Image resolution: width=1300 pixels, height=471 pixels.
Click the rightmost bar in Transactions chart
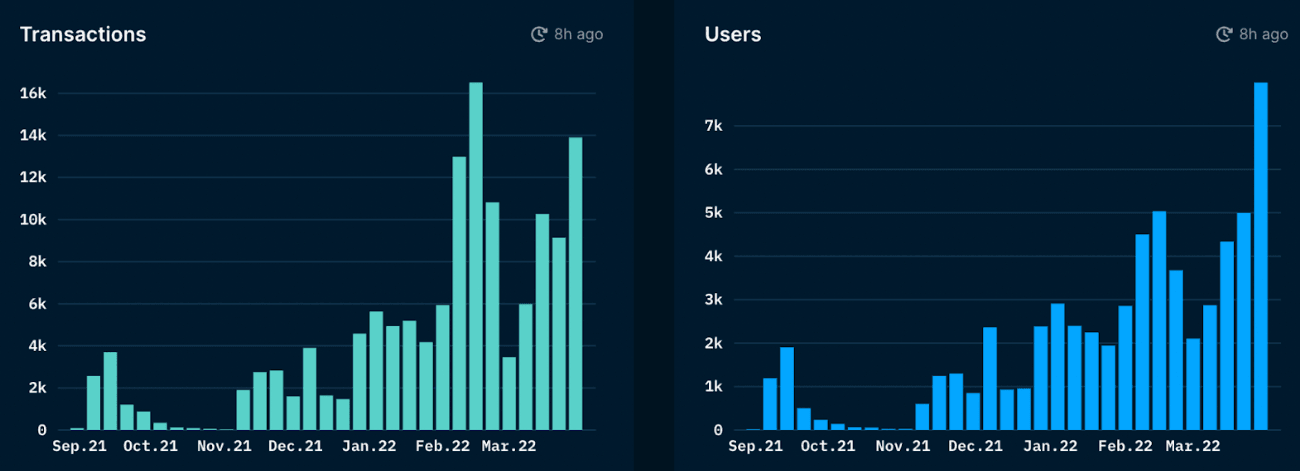[x=576, y=284]
